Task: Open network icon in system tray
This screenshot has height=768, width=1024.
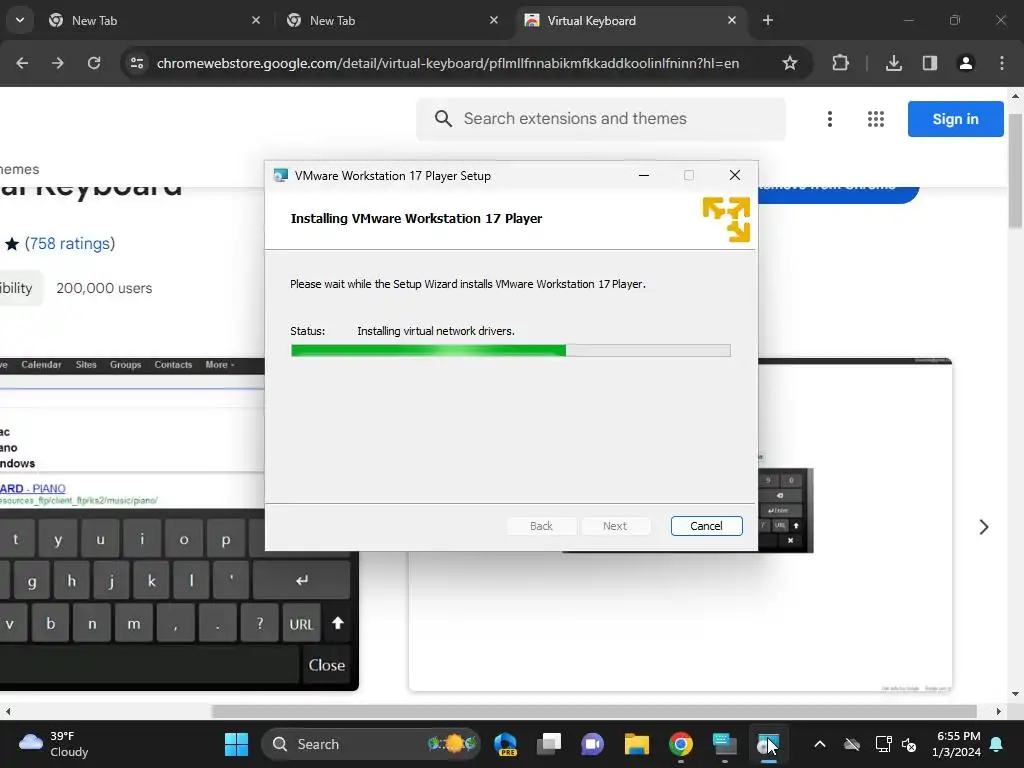Action: coord(883,744)
